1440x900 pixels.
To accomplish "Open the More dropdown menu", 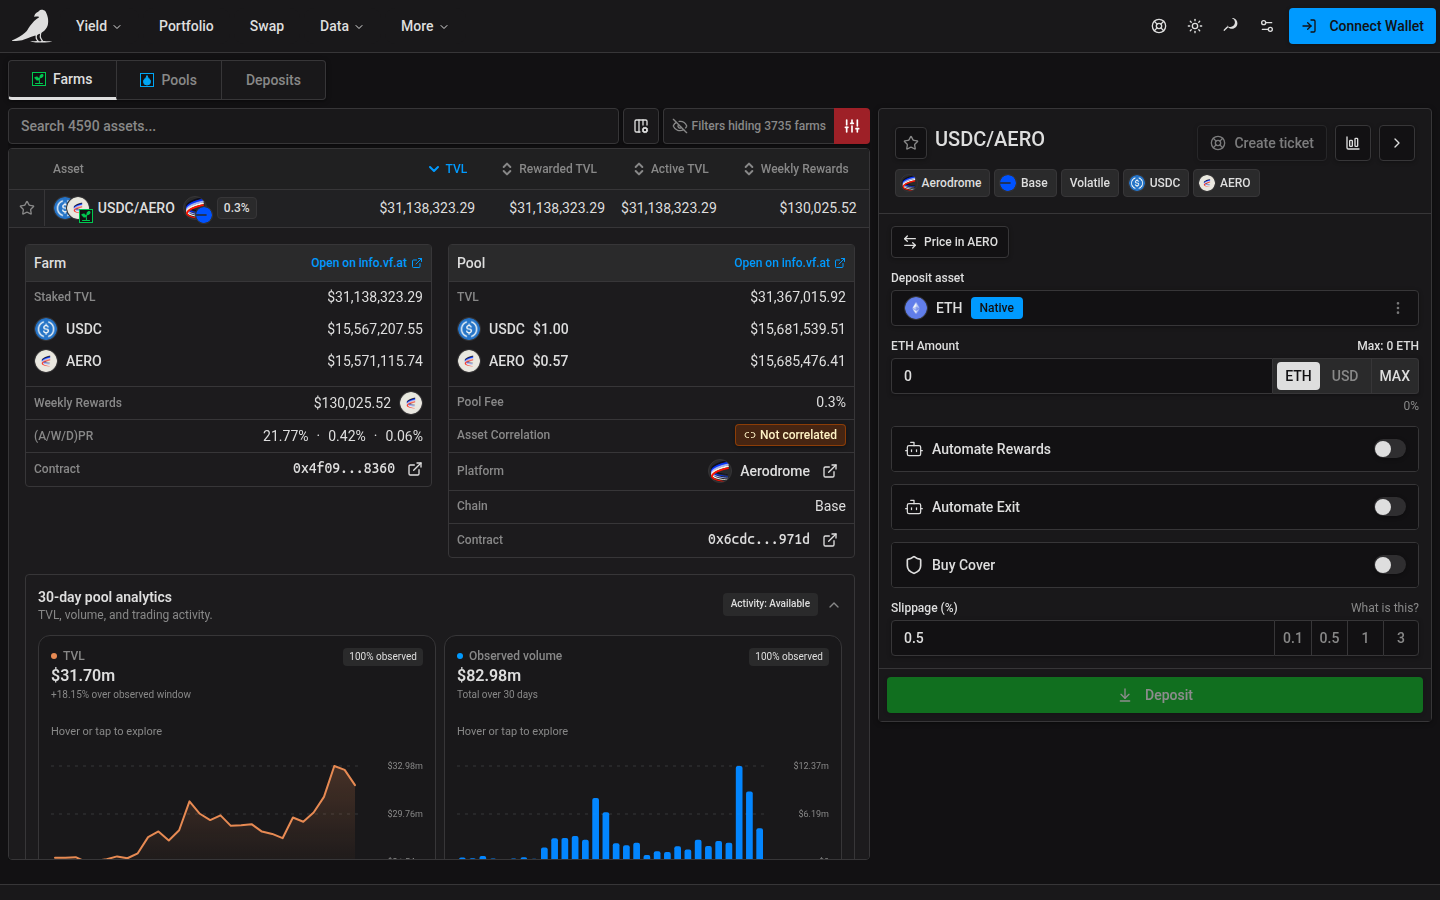I will pos(424,26).
